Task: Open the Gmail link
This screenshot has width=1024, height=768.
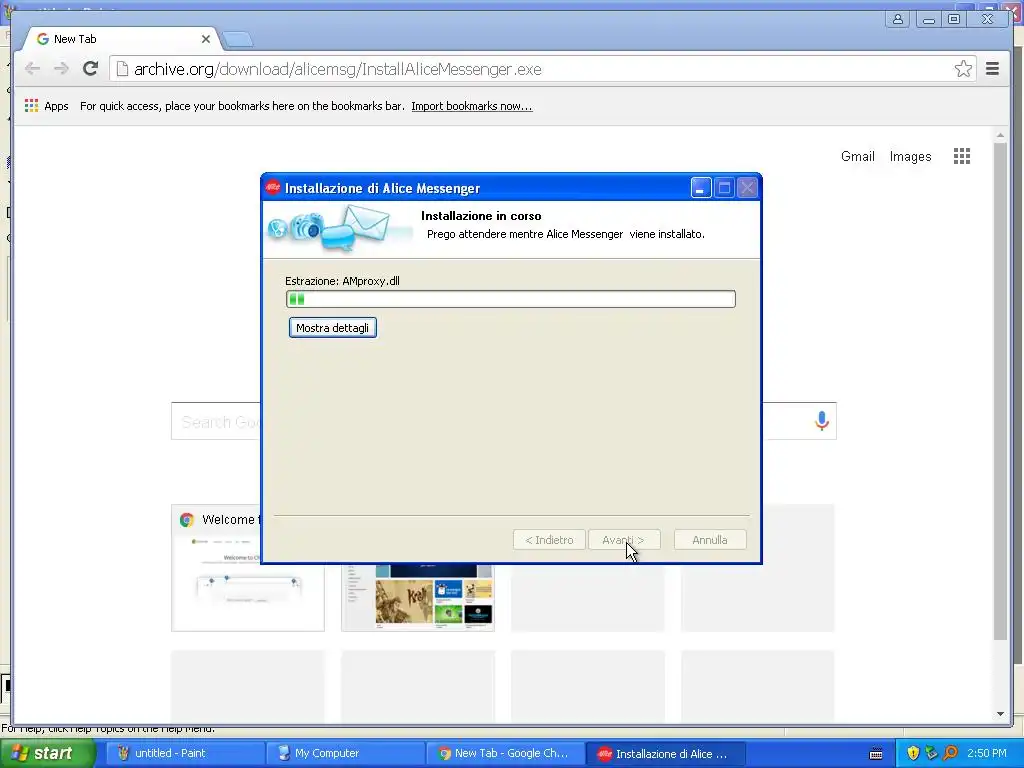Action: (x=857, y=156)
